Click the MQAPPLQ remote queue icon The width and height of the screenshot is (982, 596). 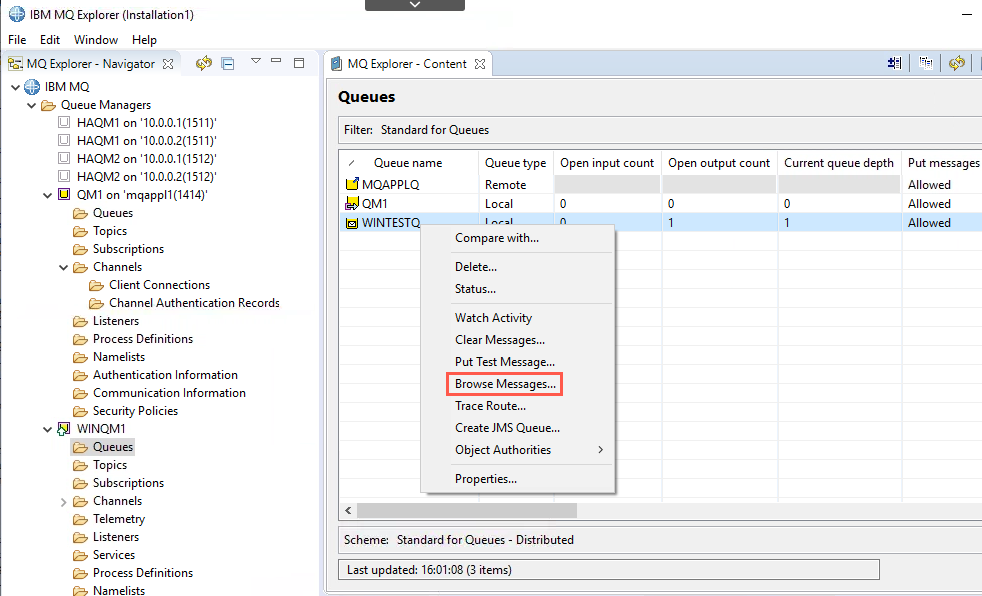pos(352,184)
